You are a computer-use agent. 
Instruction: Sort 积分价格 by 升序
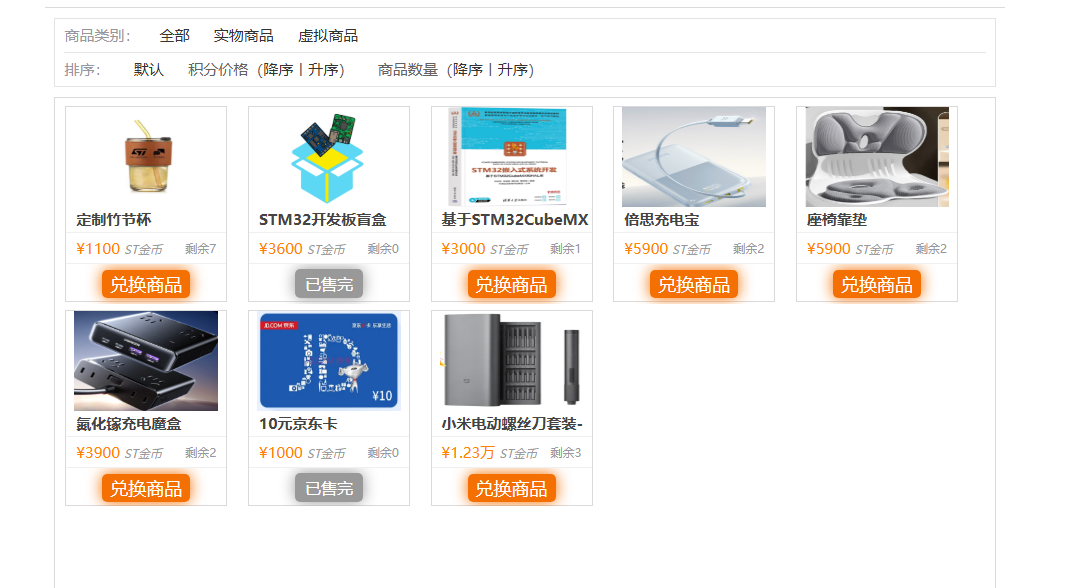(322, 70)
